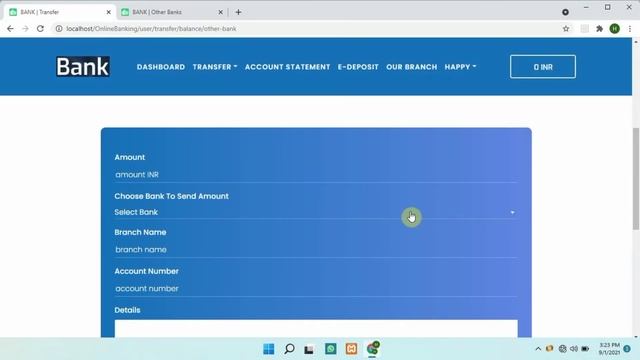
Task: Click the 0 INR balance button
Action: tap(543, 67)
